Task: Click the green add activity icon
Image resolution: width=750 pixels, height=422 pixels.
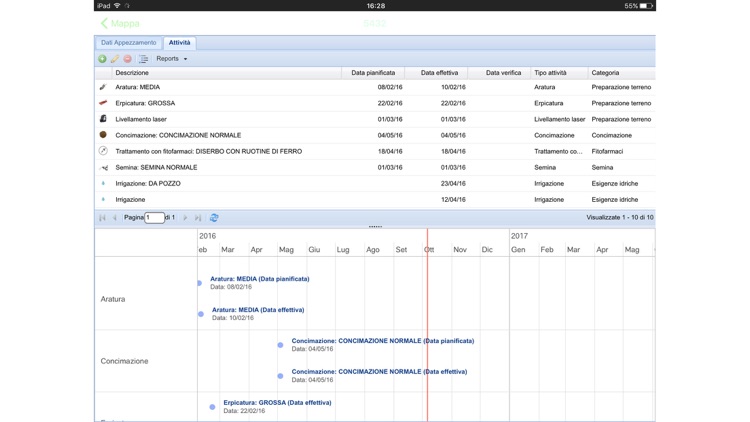Action: tap(102, 59)
